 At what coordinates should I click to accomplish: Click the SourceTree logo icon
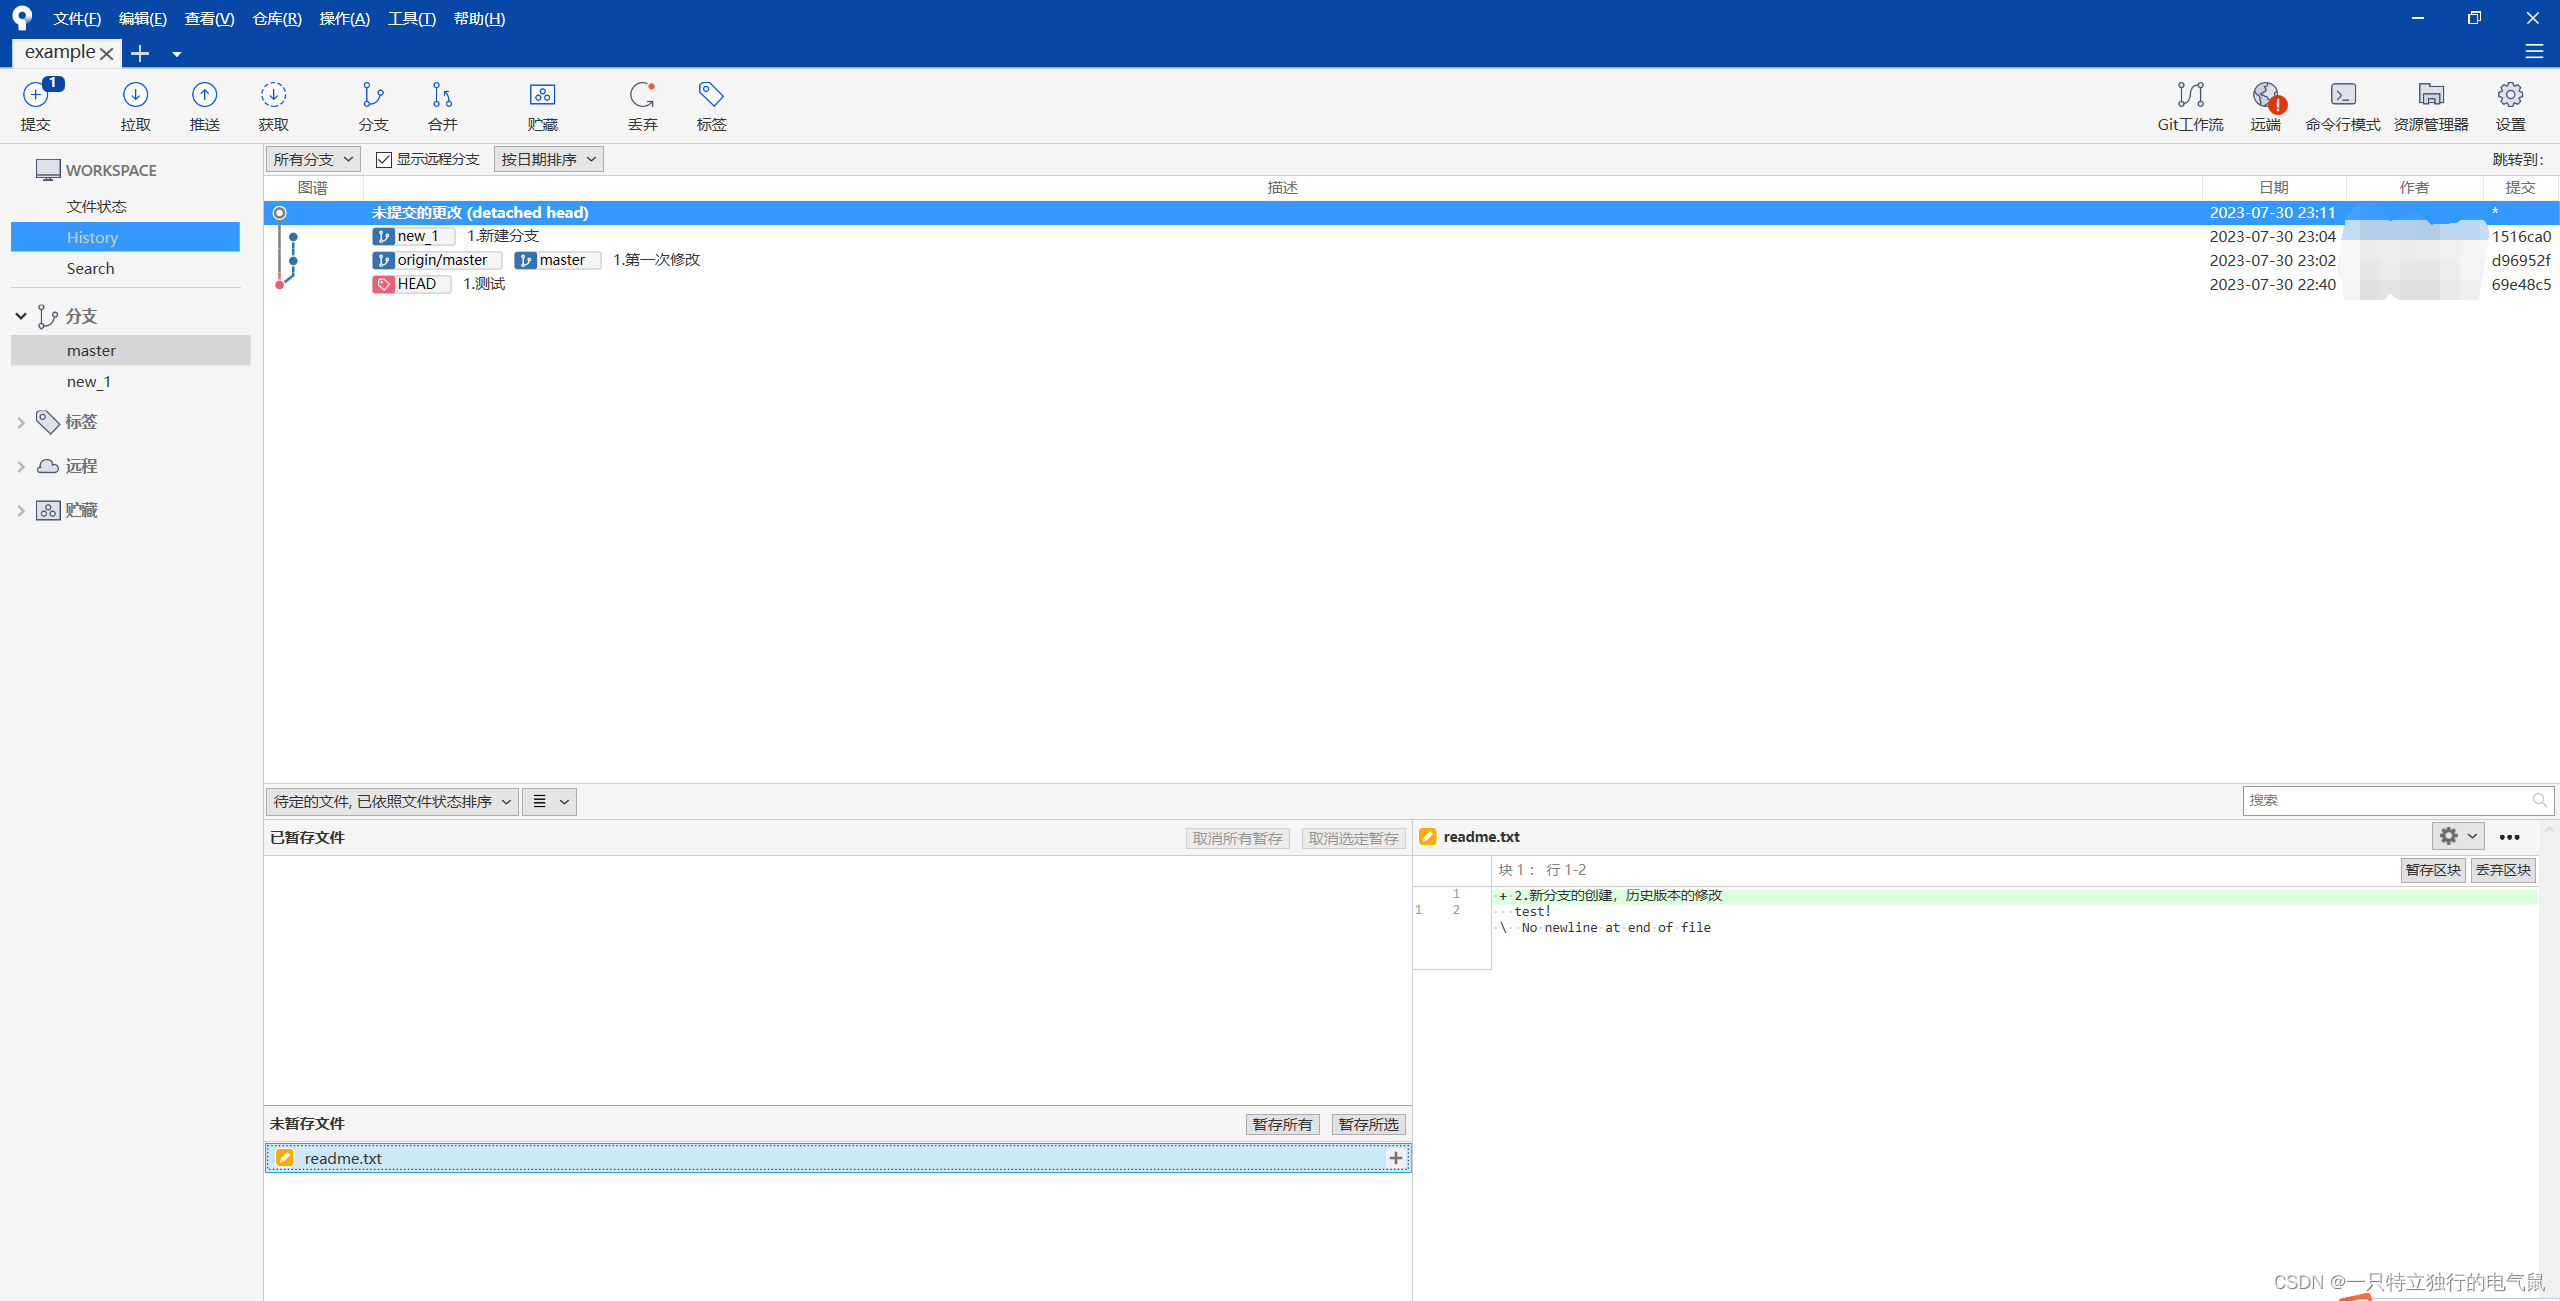click(22, 19)
